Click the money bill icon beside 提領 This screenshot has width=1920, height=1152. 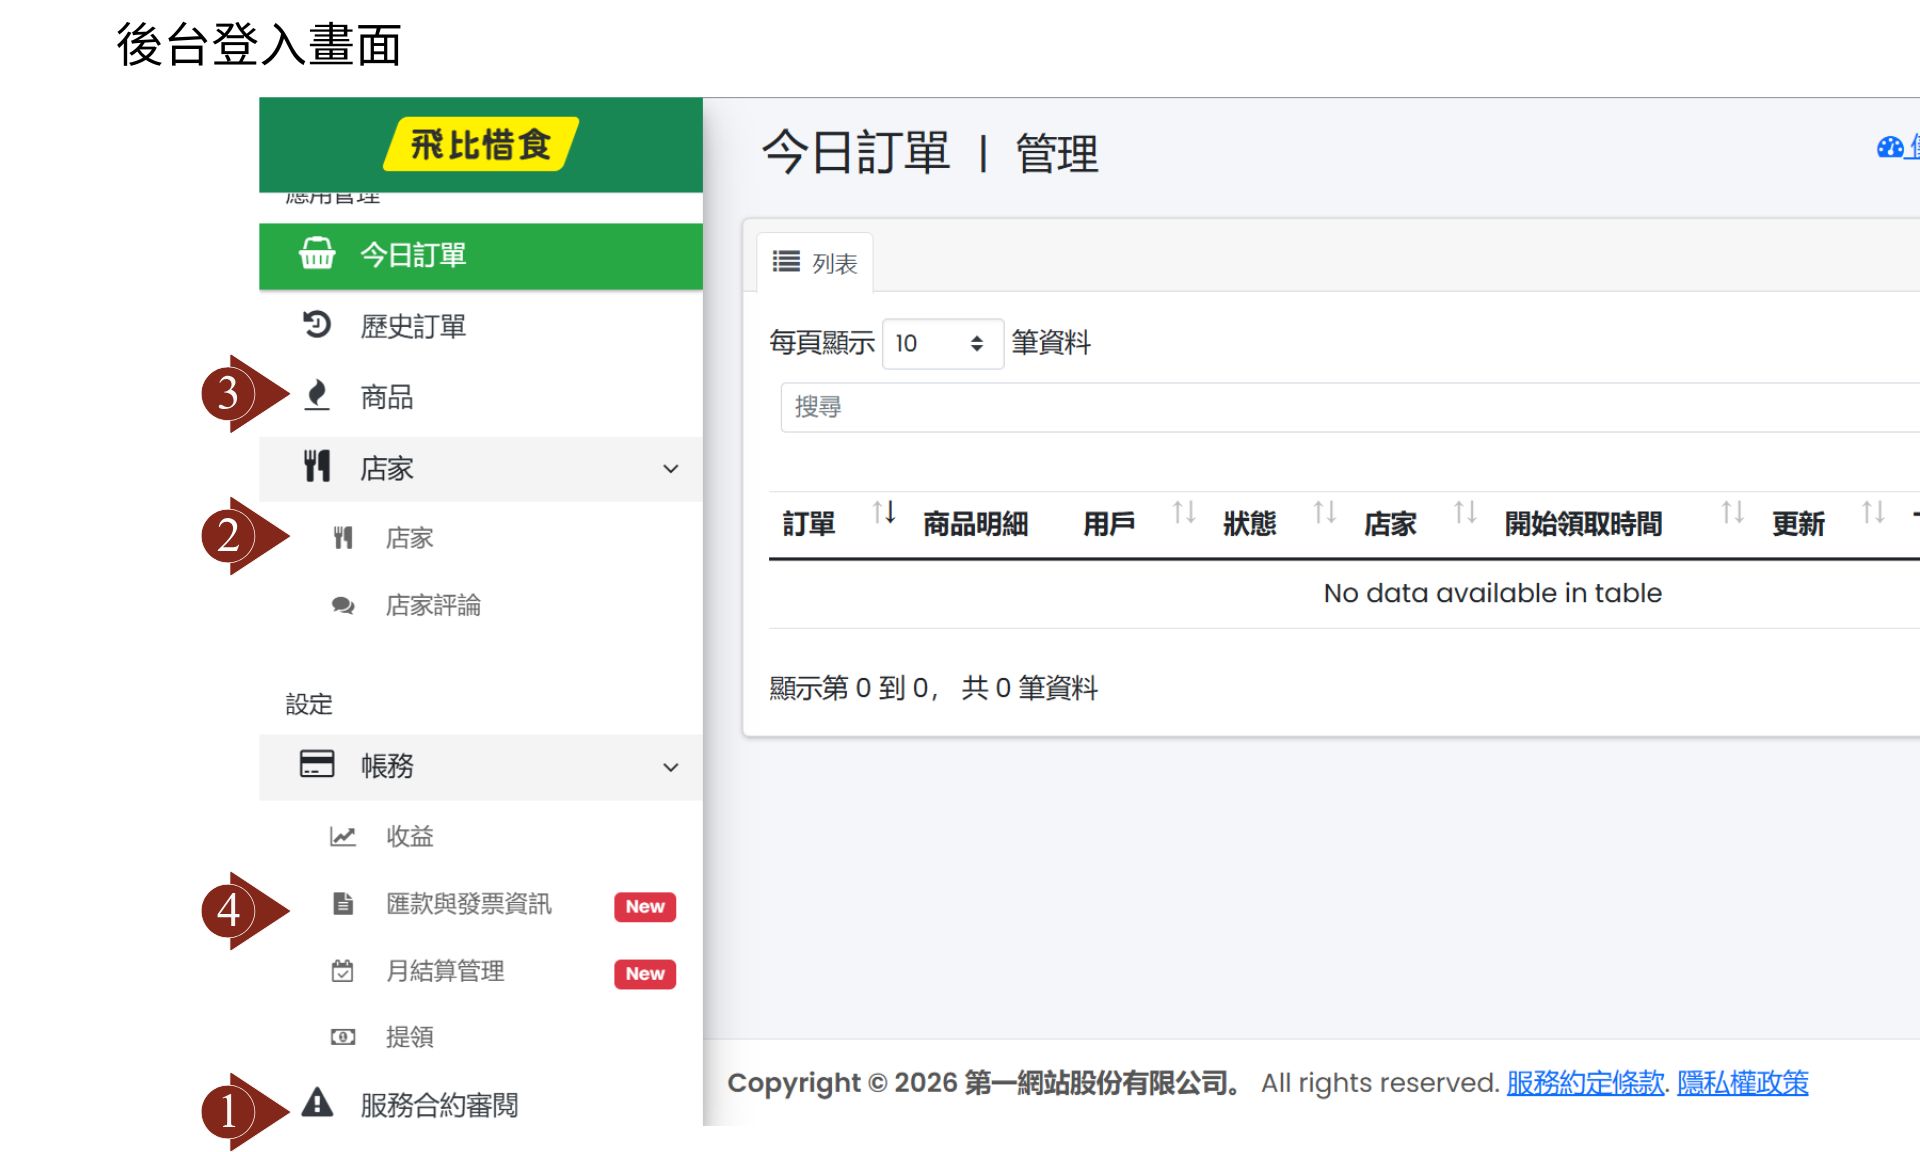tap(343, 1037)
